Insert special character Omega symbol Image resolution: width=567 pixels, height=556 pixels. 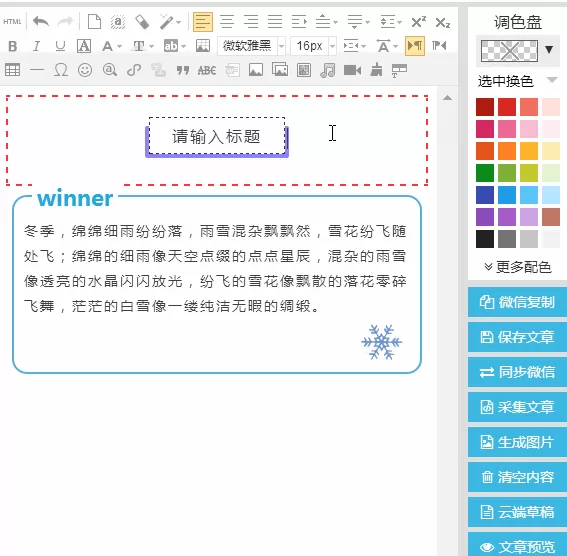[x=61, y=70]
